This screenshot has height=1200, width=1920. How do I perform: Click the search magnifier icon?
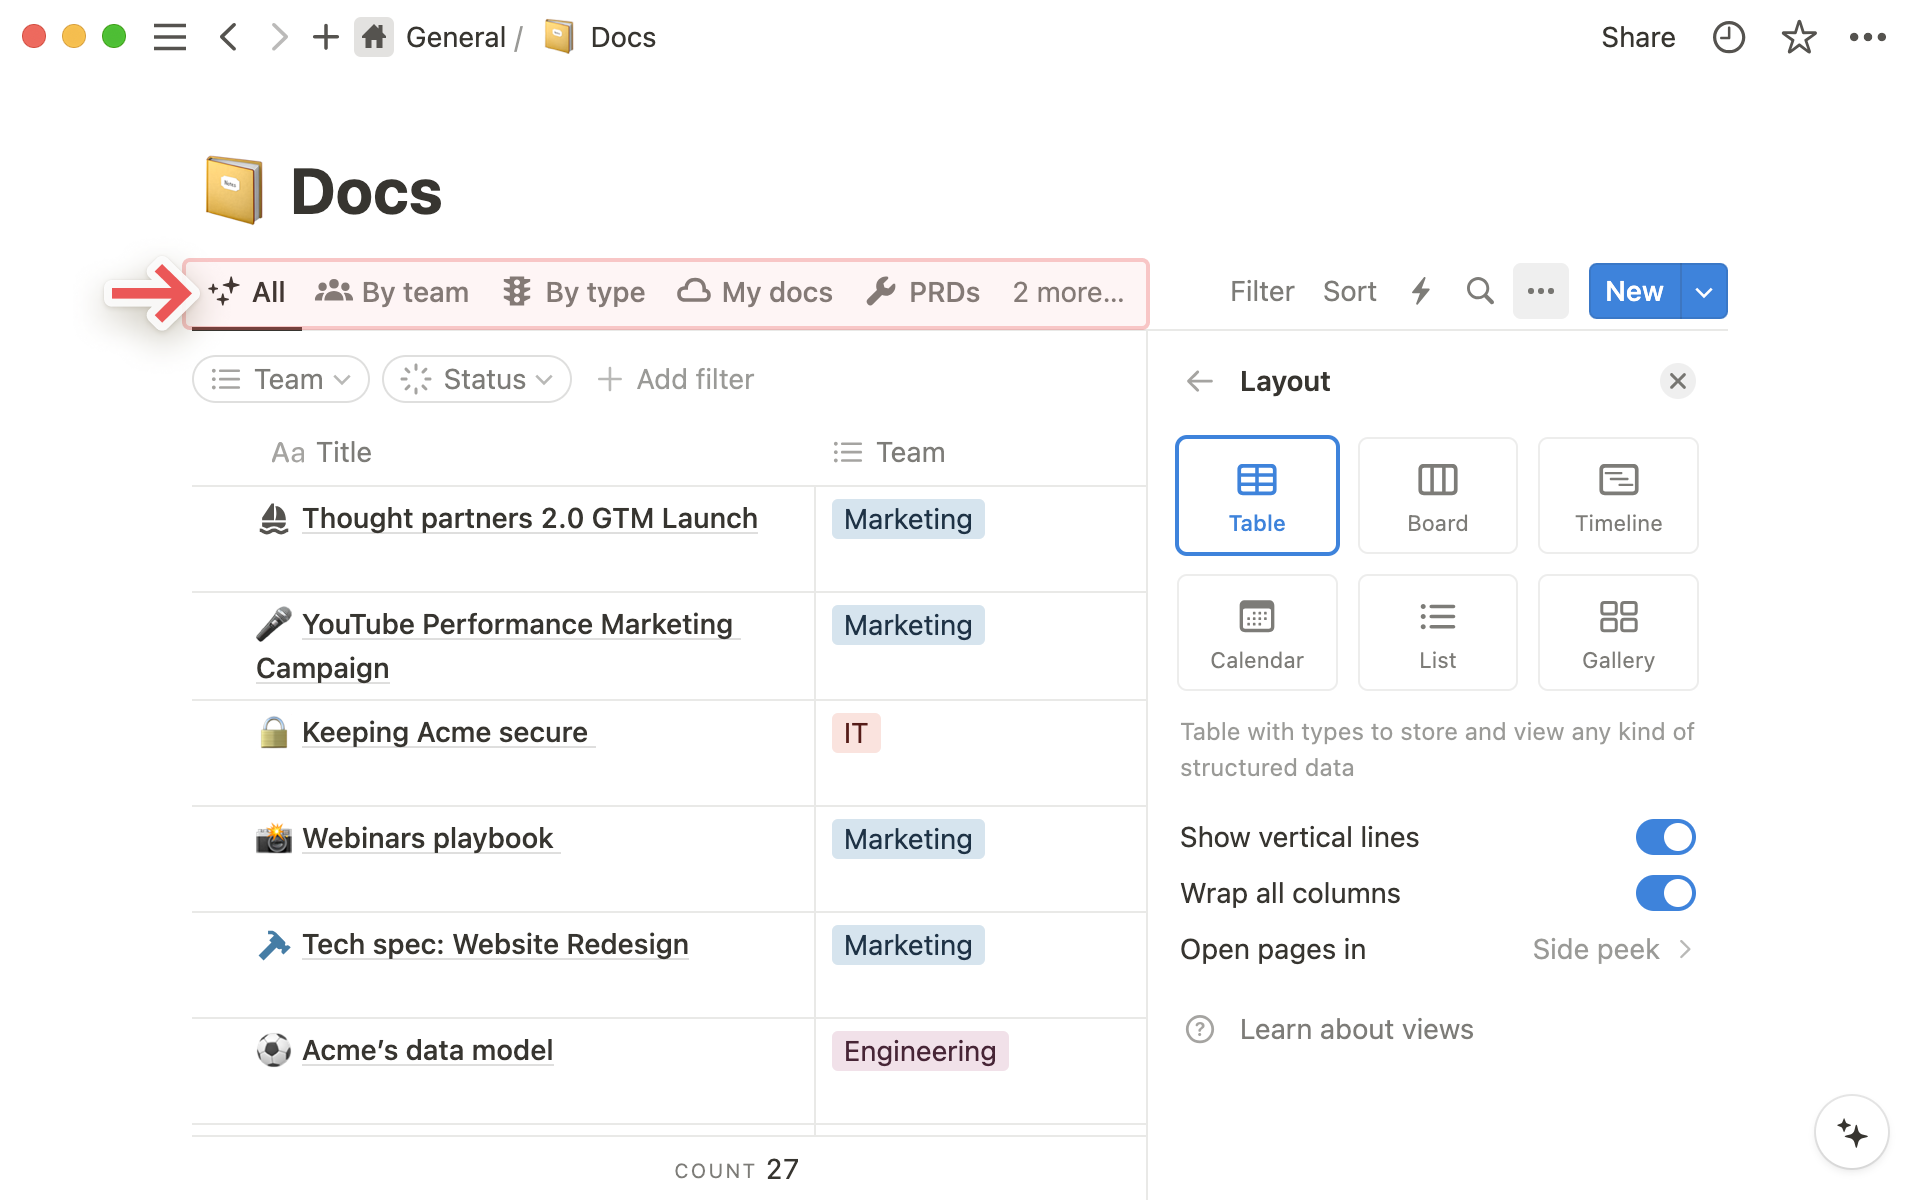[x=1479, y=291]
